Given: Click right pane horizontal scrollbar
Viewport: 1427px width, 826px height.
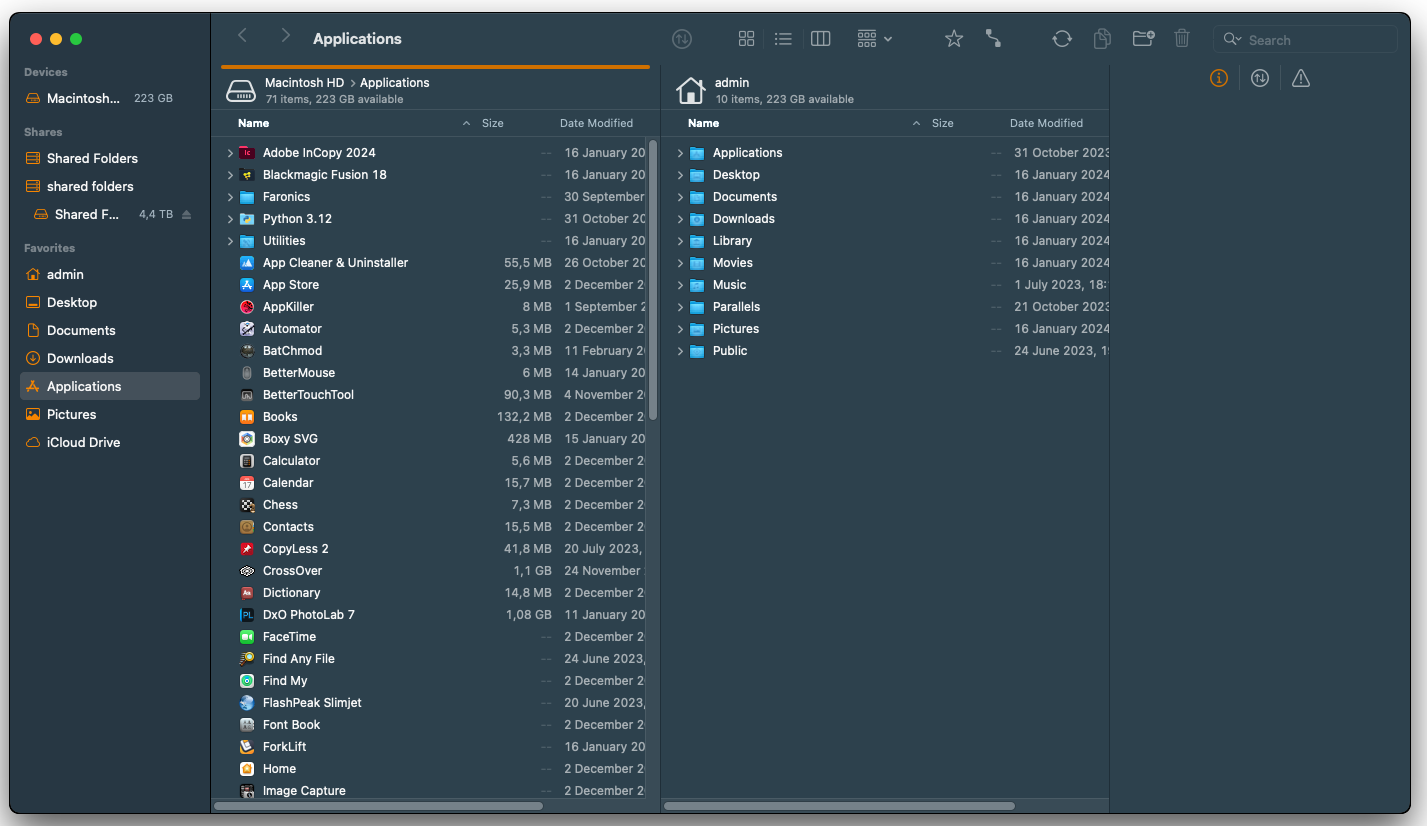Looking at the screenshot, I should 839,805.
